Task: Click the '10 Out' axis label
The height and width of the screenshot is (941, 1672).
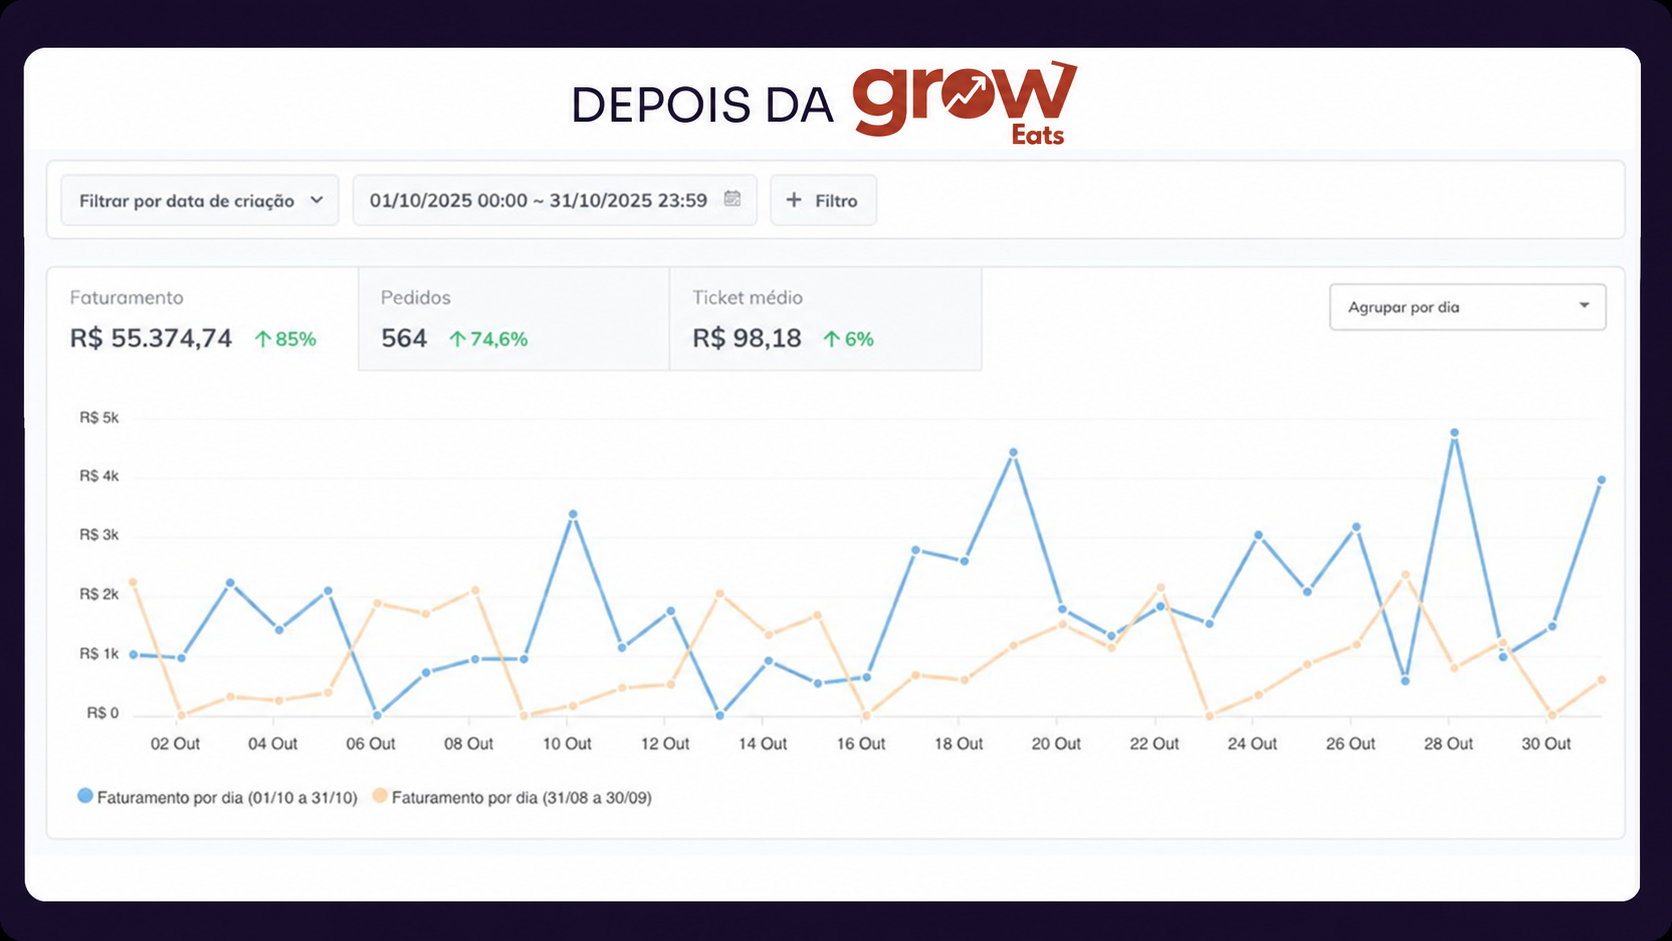Action: [567, 744]
